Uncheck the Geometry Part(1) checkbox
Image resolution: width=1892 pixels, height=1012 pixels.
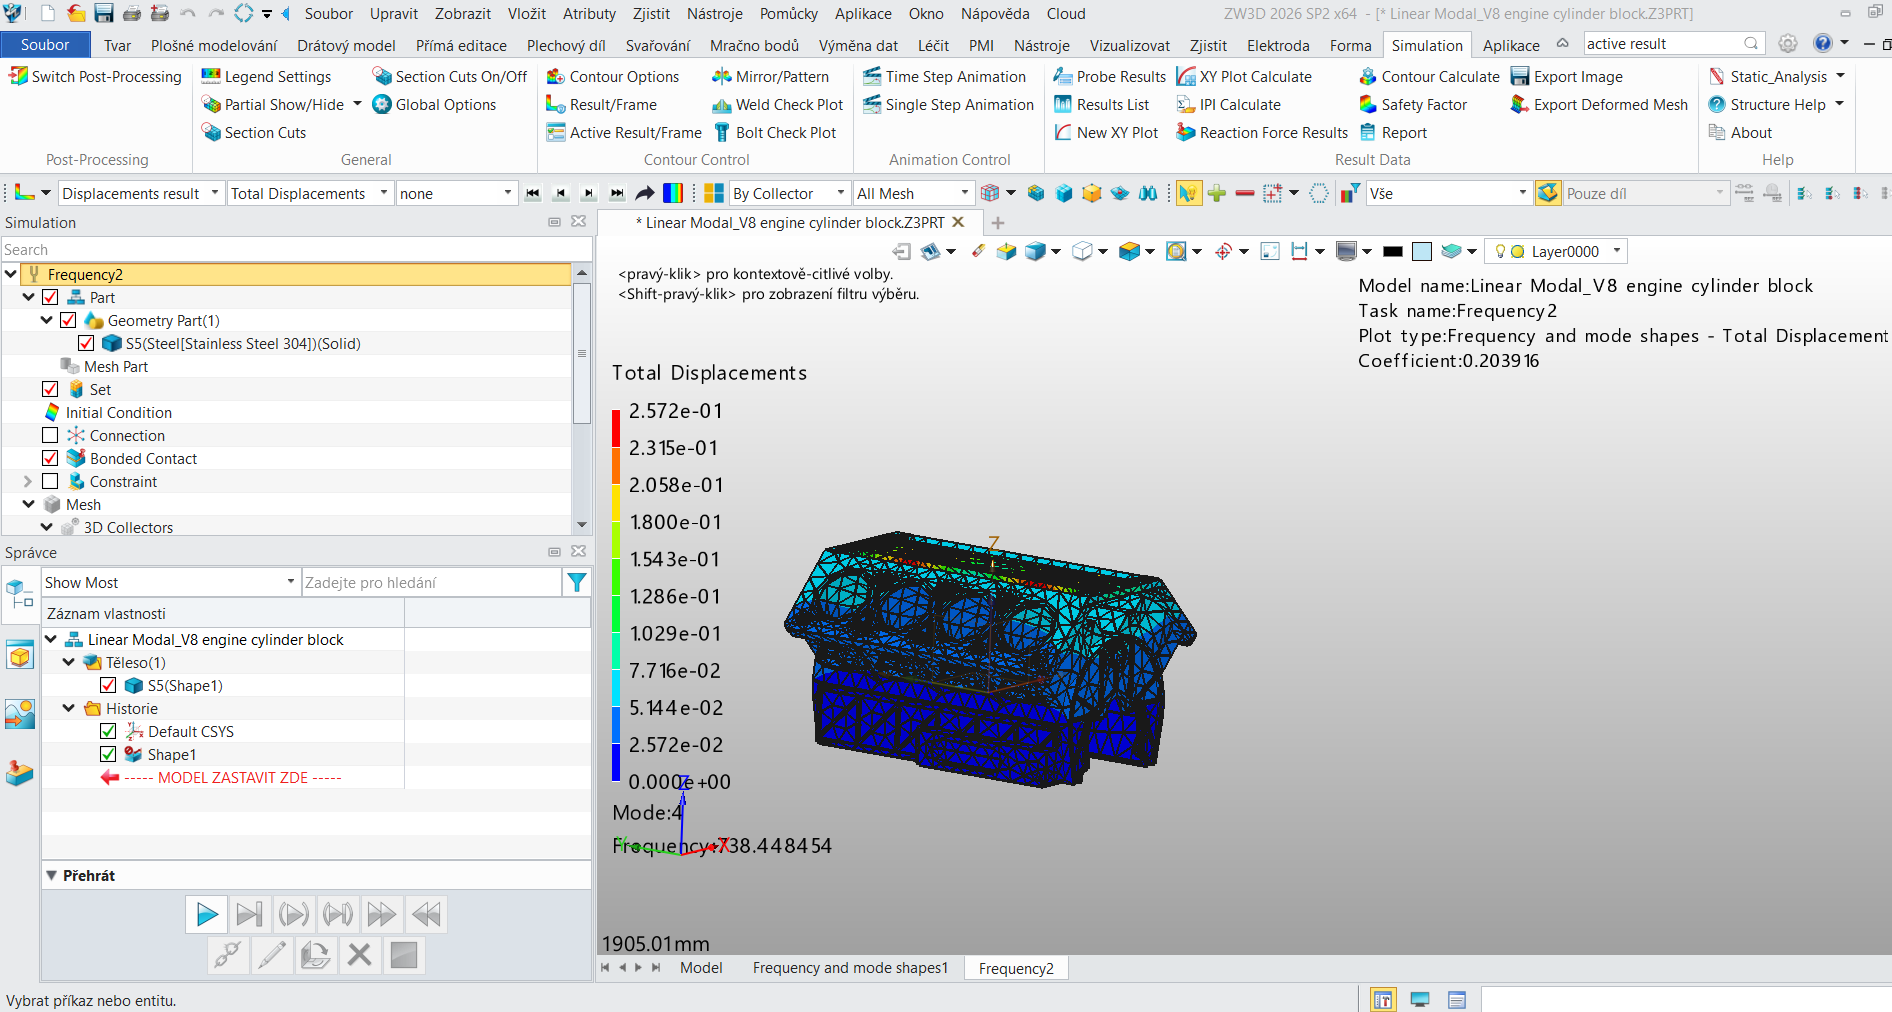coord(68,320)
